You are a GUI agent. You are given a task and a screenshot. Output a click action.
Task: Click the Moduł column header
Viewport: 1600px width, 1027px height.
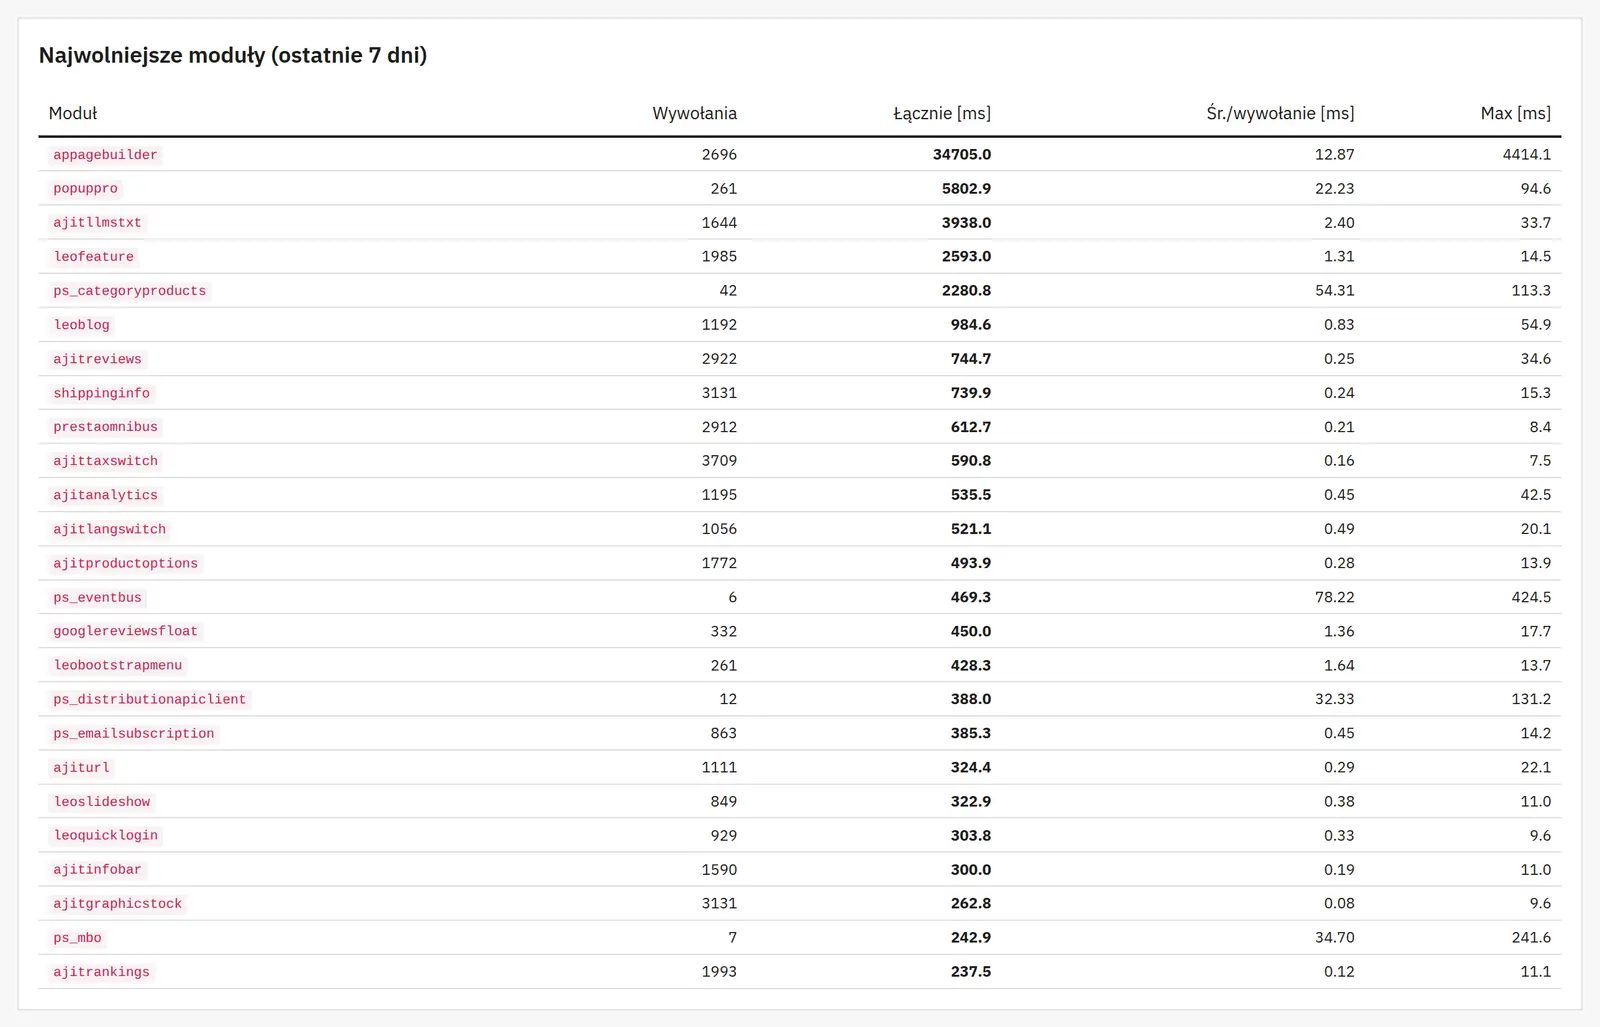tap(73, 113)
